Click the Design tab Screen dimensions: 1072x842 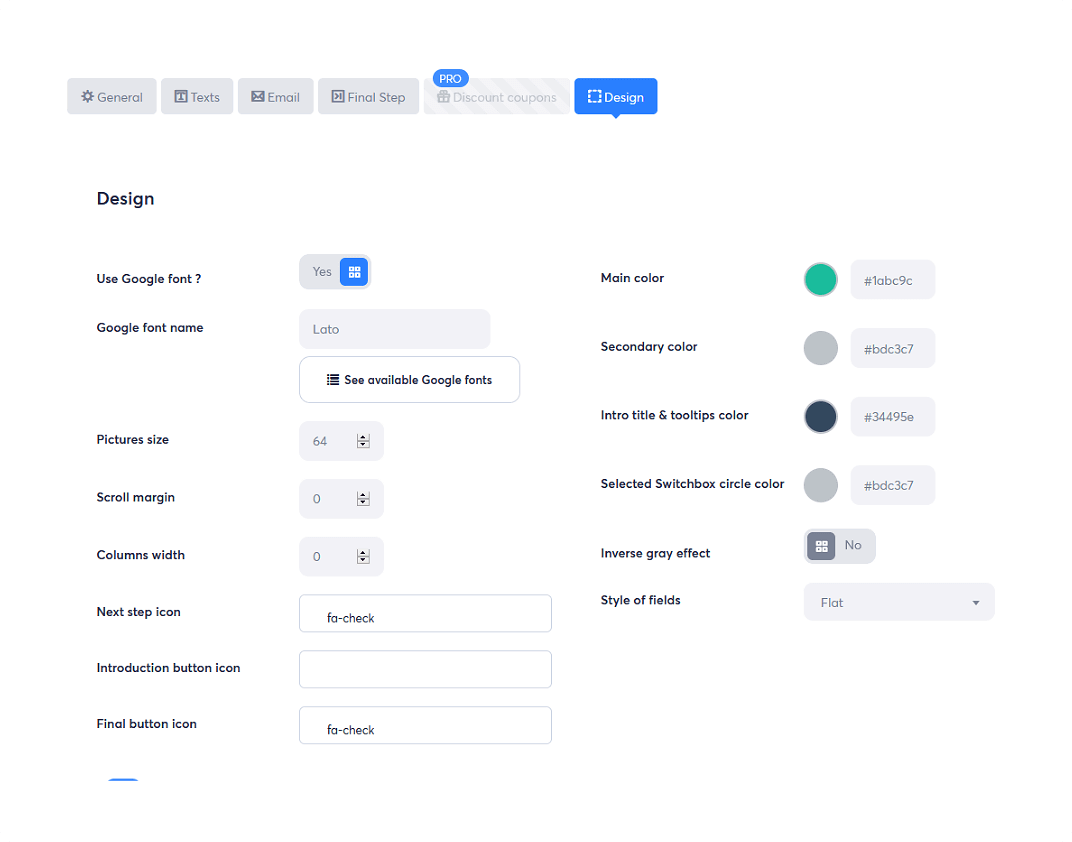615,96
